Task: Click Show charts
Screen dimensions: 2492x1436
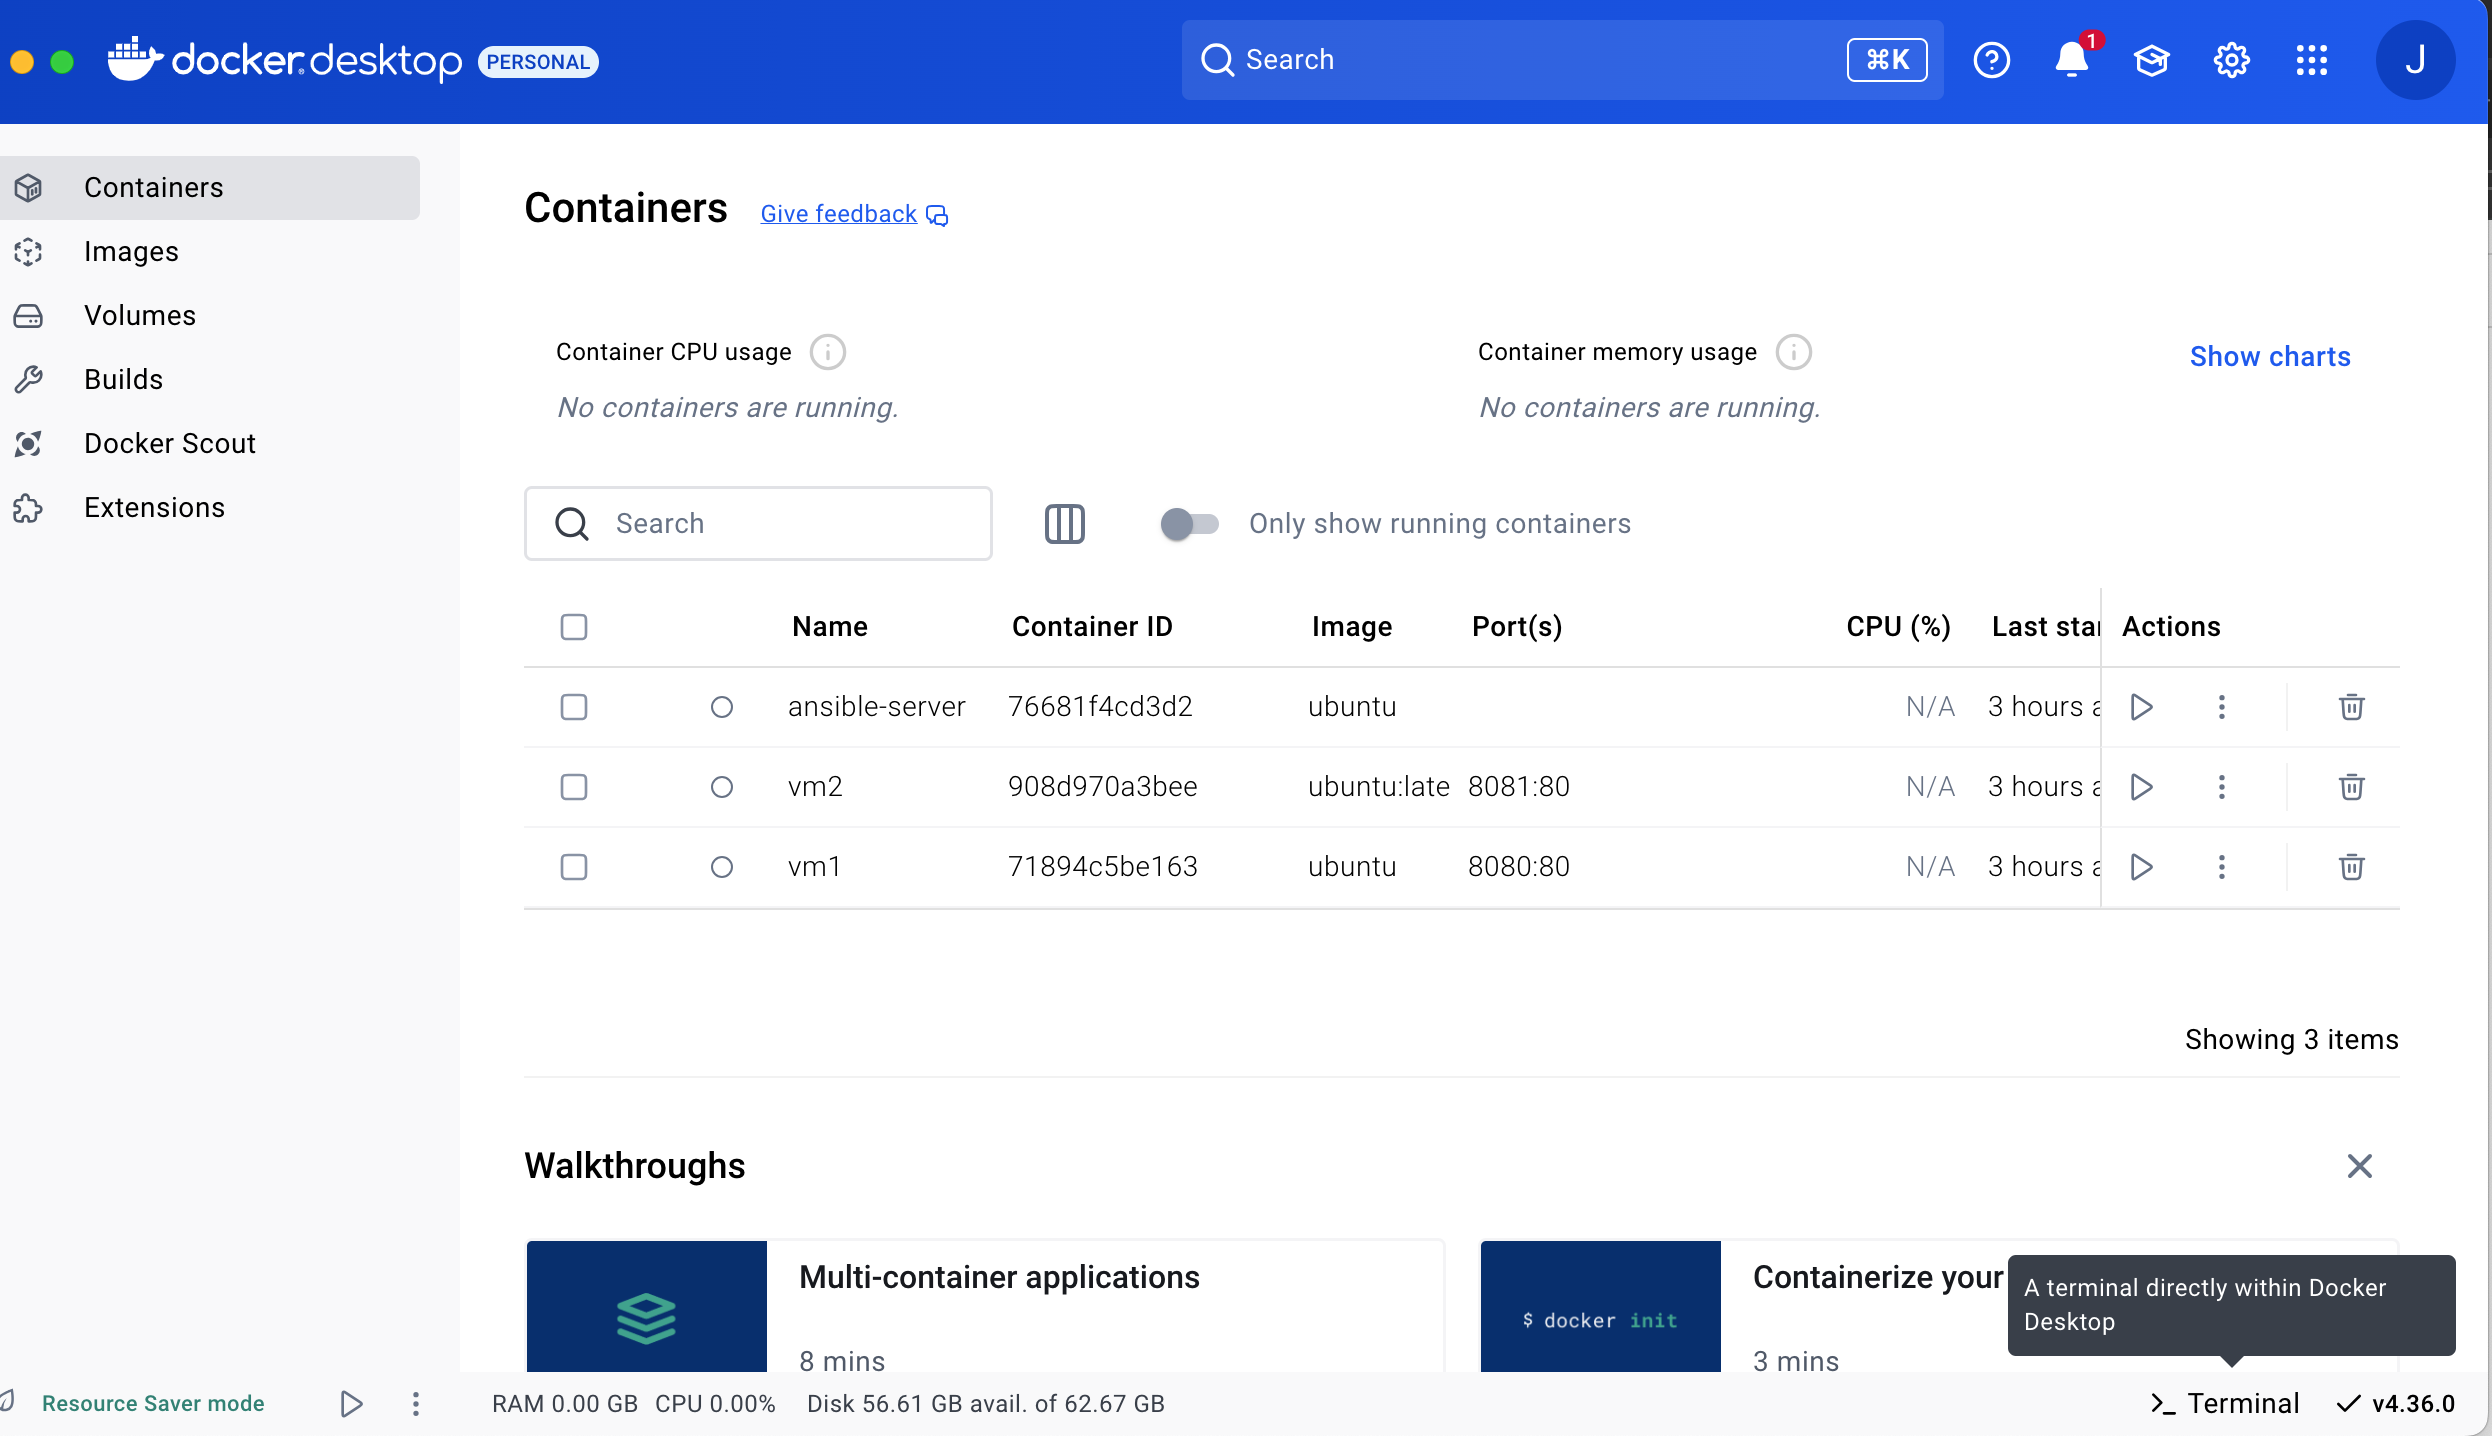Action: click(x=2269, y=356)
